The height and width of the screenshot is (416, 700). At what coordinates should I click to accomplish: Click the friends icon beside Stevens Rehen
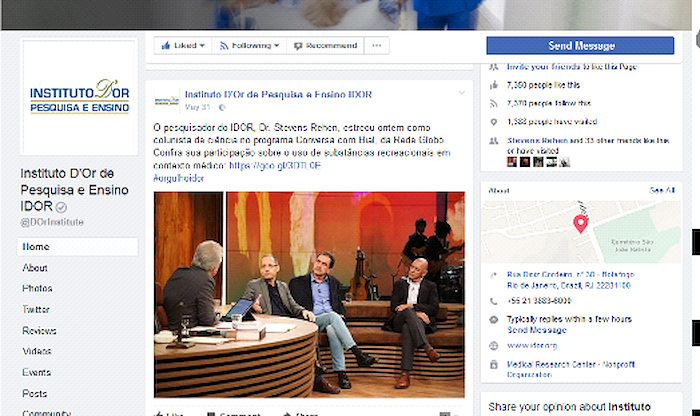pyautogui.click(x=494, y=141)
